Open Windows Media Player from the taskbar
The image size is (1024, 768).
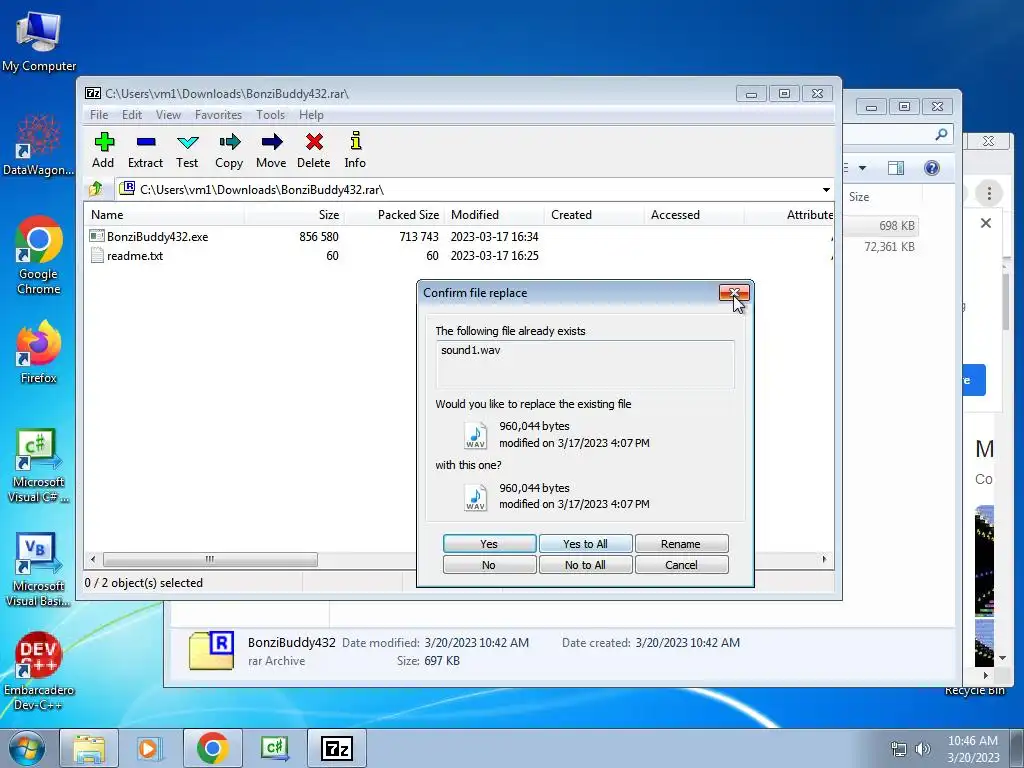click(x=150, y=748)
